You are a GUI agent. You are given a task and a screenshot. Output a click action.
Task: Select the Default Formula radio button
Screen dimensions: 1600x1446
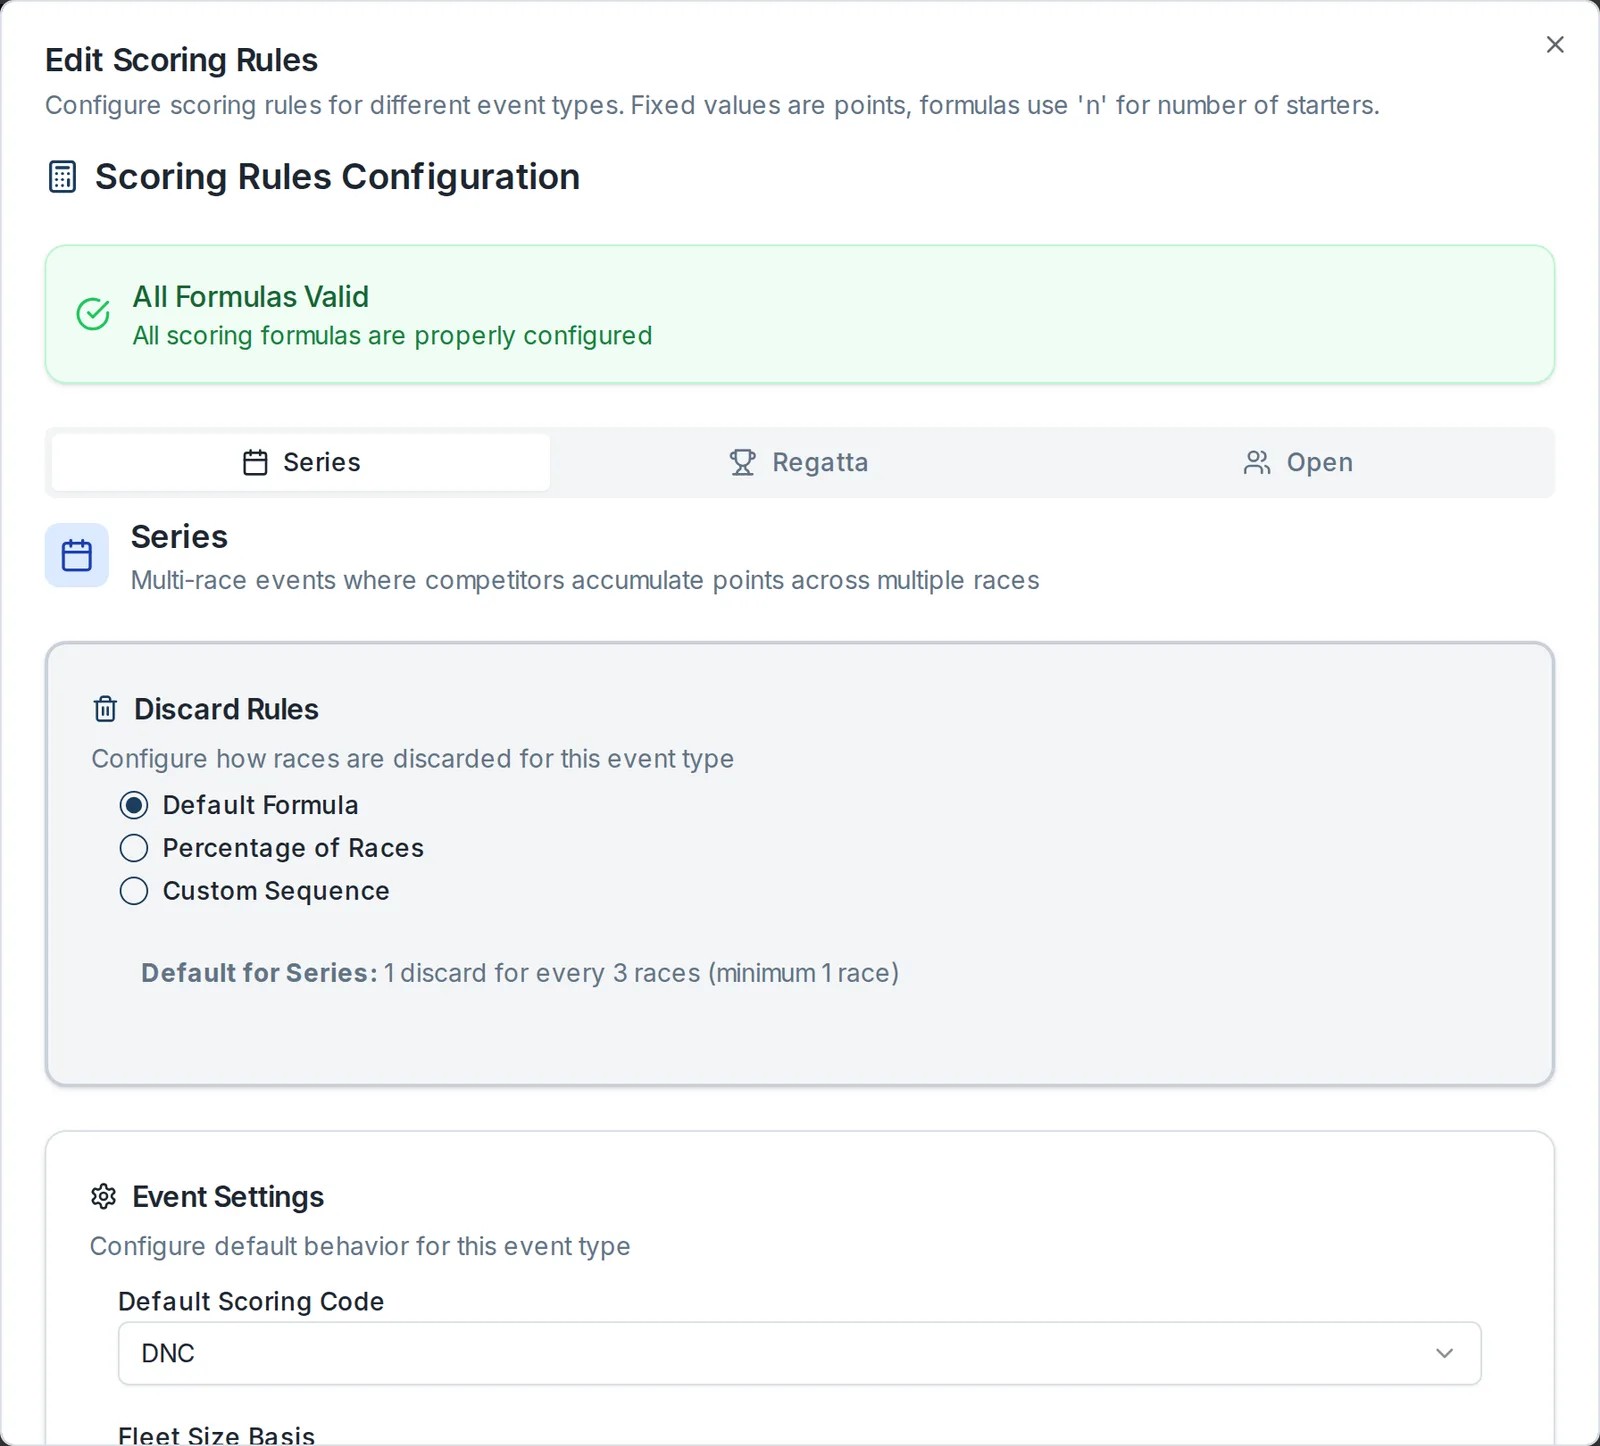click(x=134, y=805)
